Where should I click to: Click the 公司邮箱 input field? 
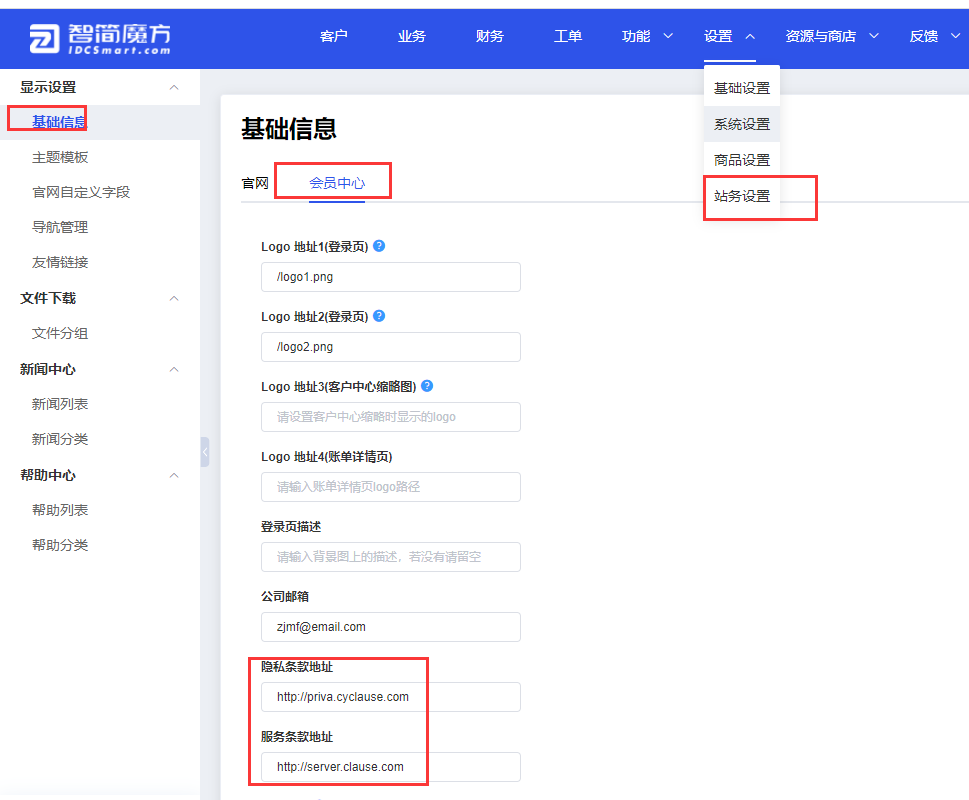point(391,627)
